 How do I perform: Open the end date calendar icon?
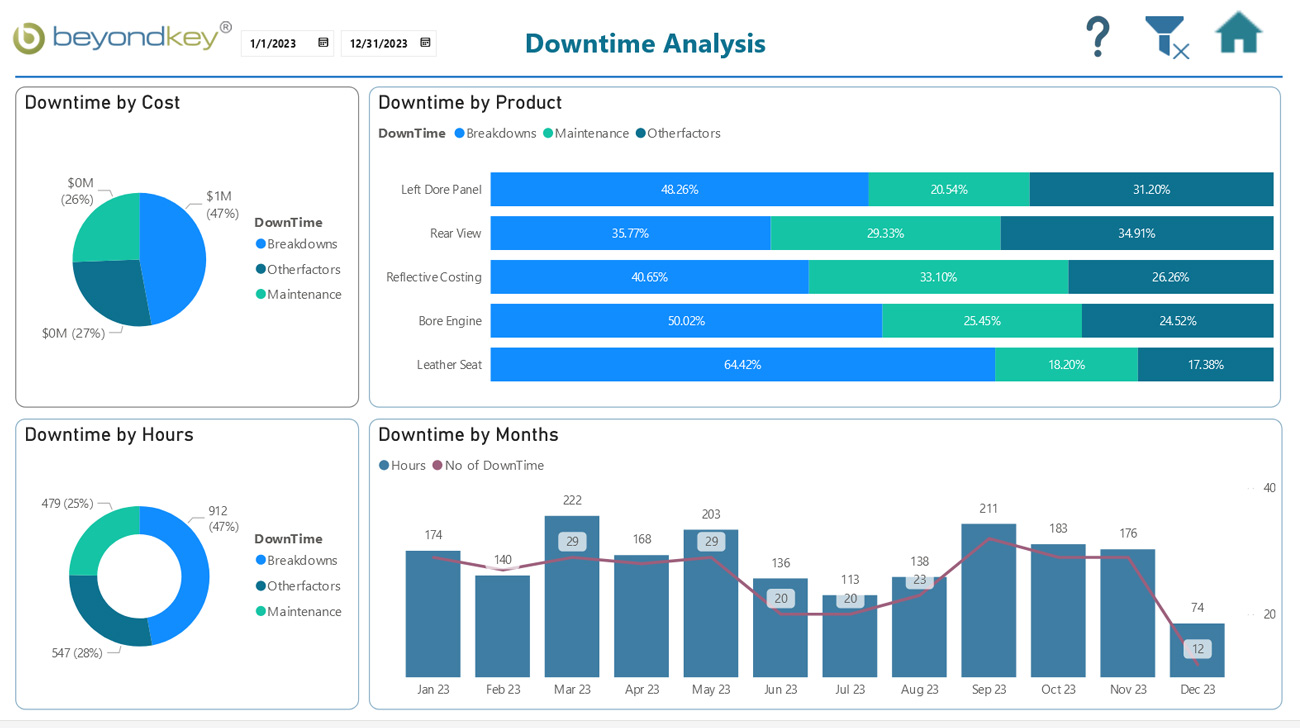click(x=423, y=43)
